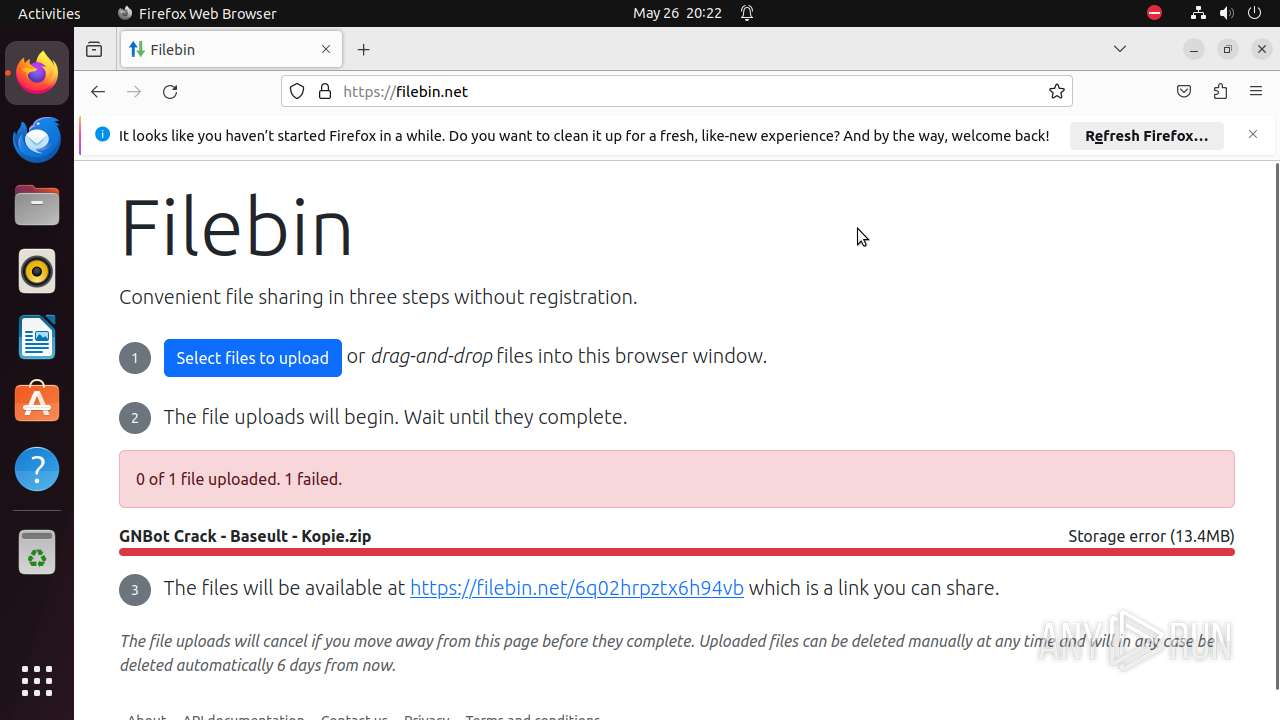Open the Firefox hamburger menu
Screen dimensions: 1280x720
(x=1256, y=91)
